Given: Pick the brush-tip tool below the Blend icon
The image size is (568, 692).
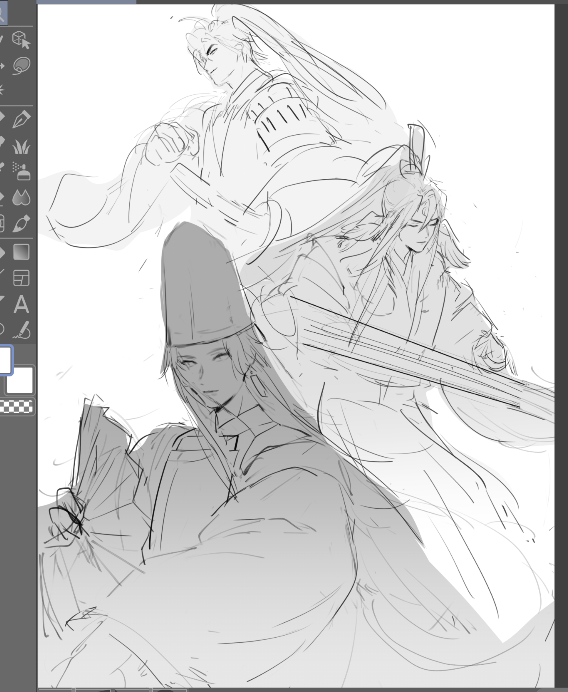Looking at the screenshot, I should tap(21, 223).
